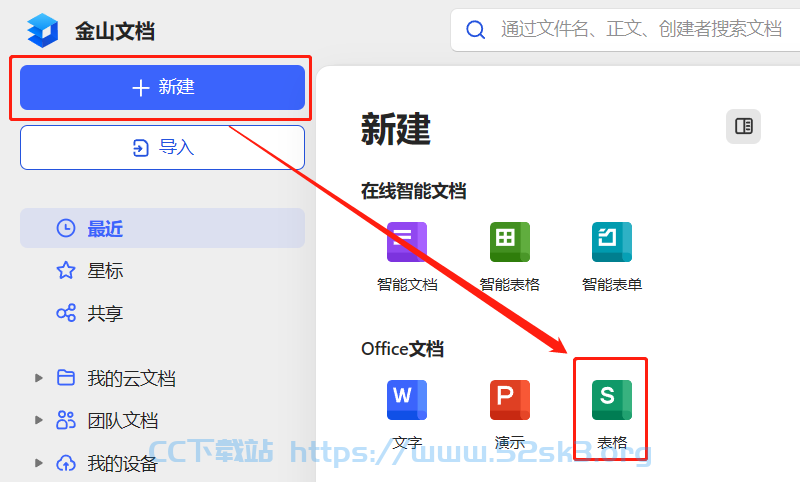Screen dimensions: 800x482
Task: Toggle the side panel layout icon
Action: tap(743, 126)
